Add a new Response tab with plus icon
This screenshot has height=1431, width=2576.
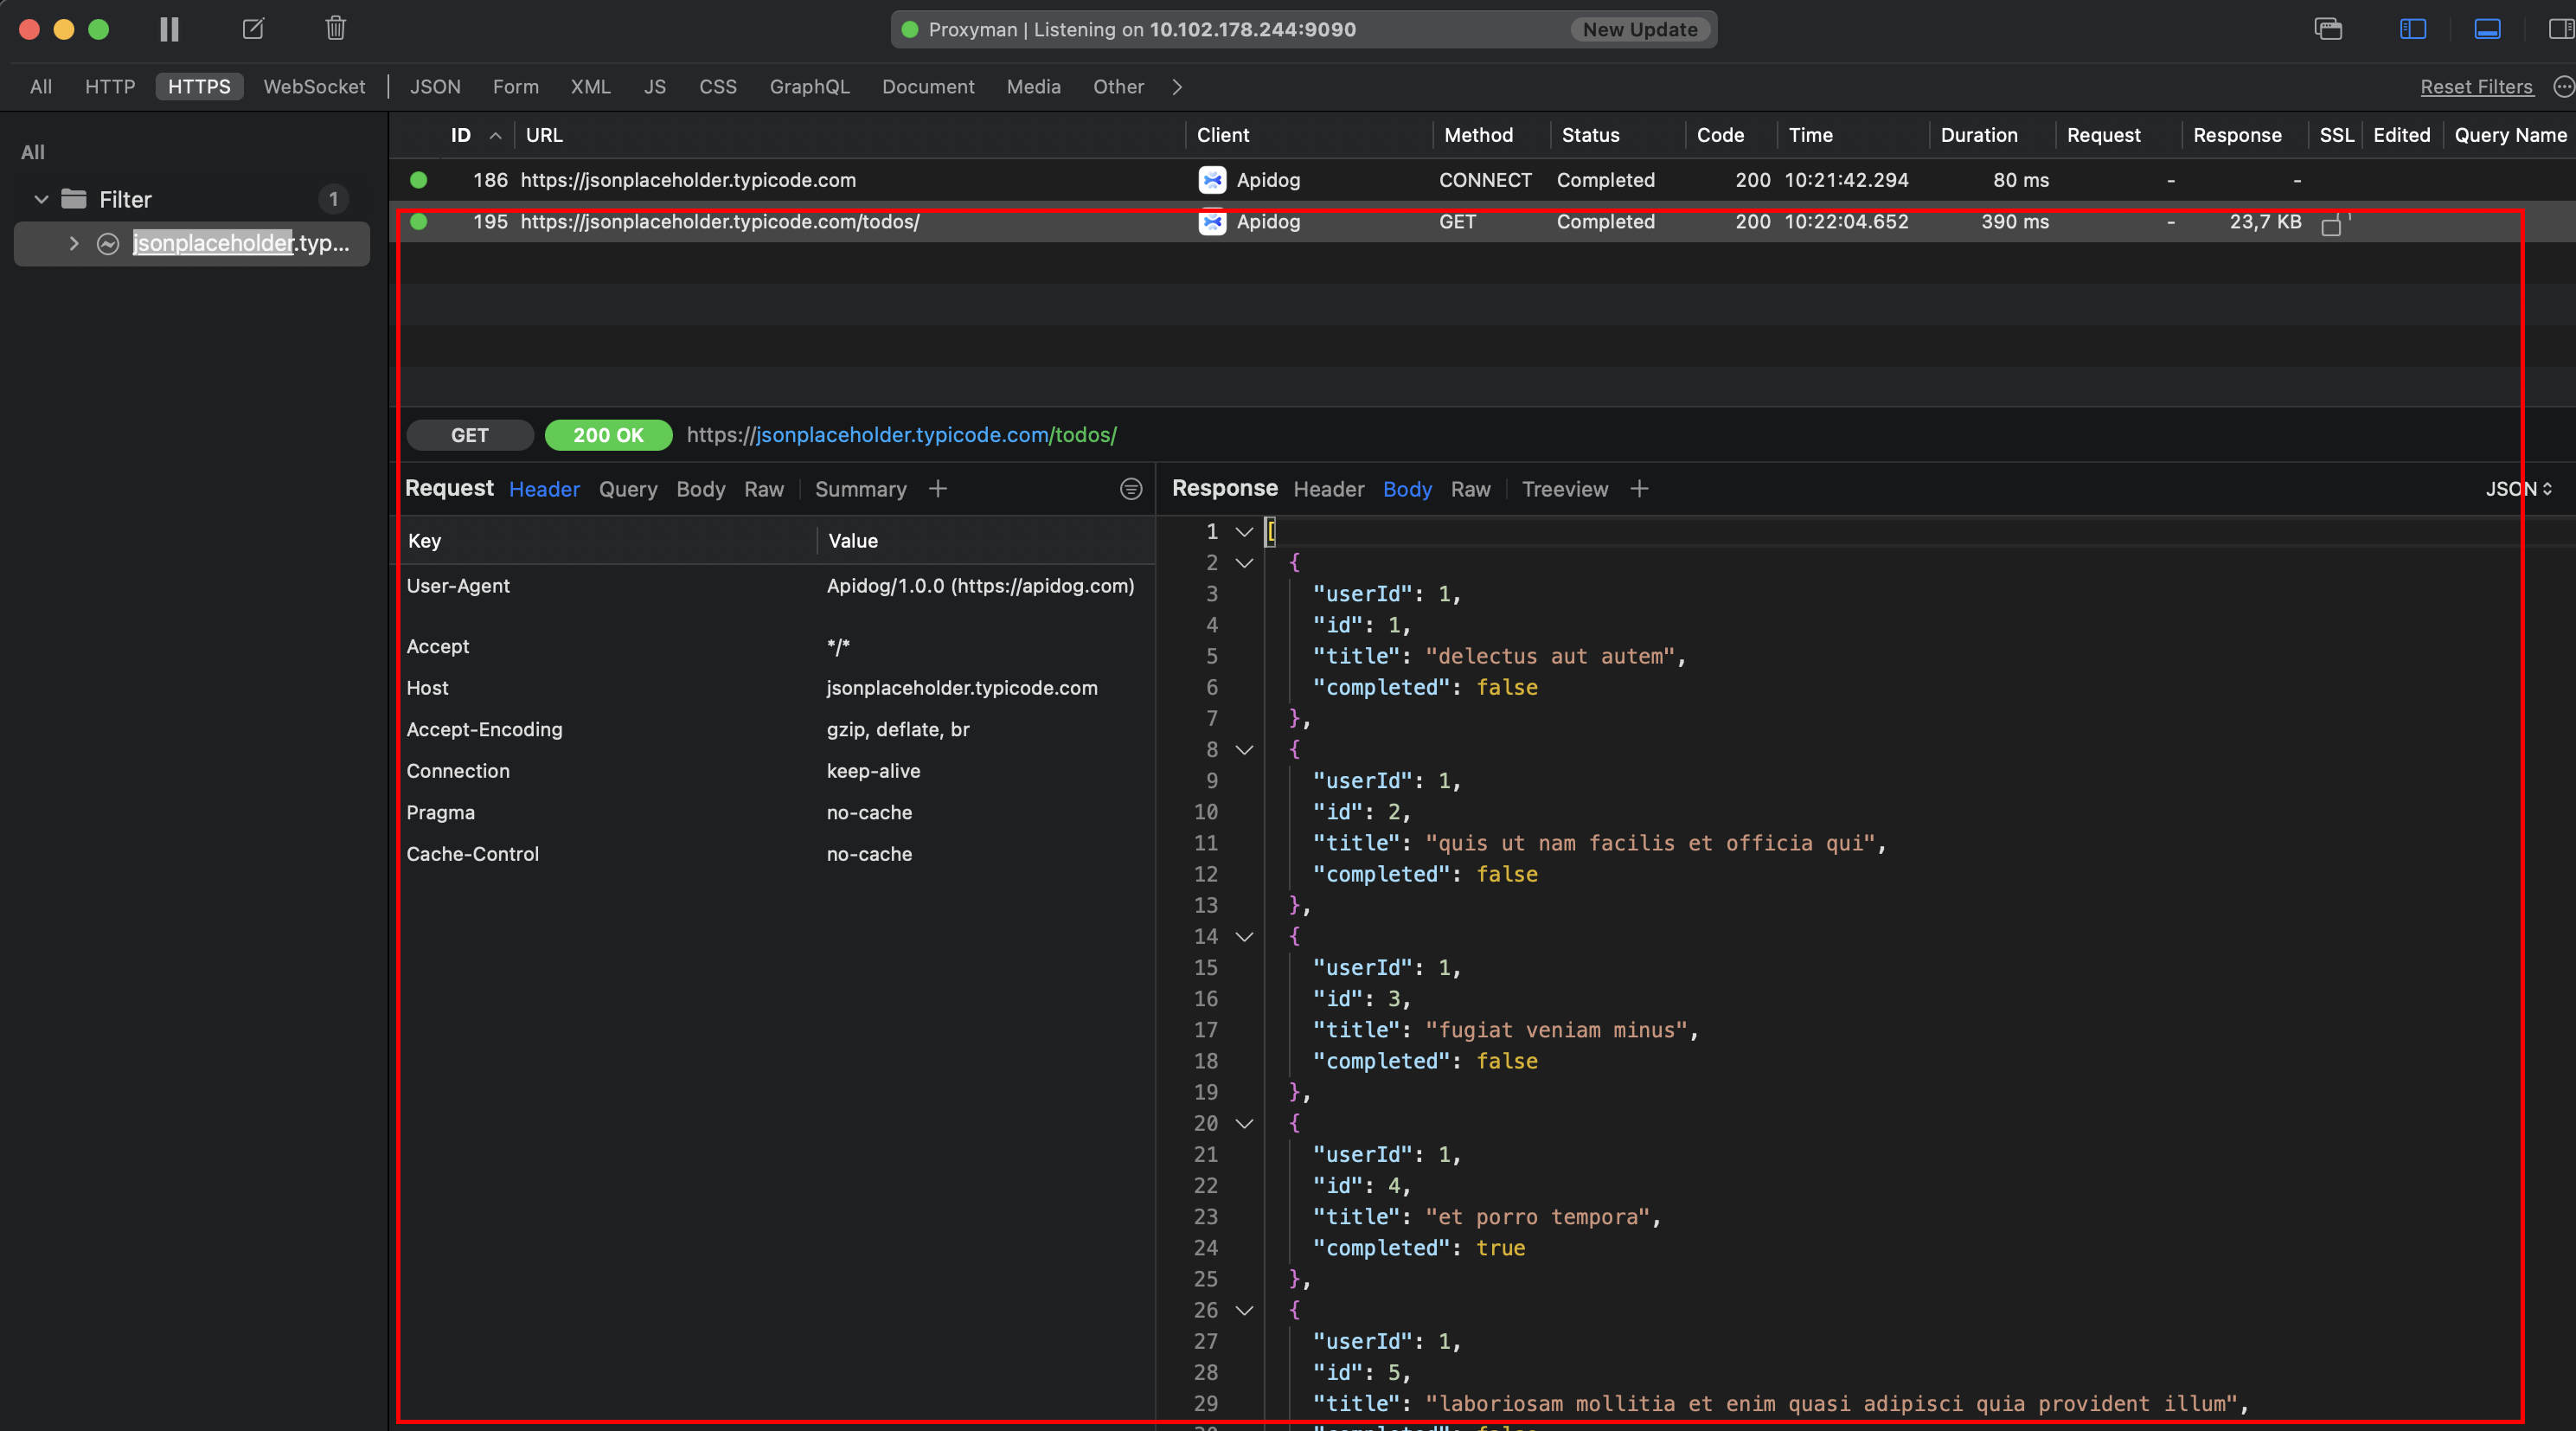coord(1639,489)
